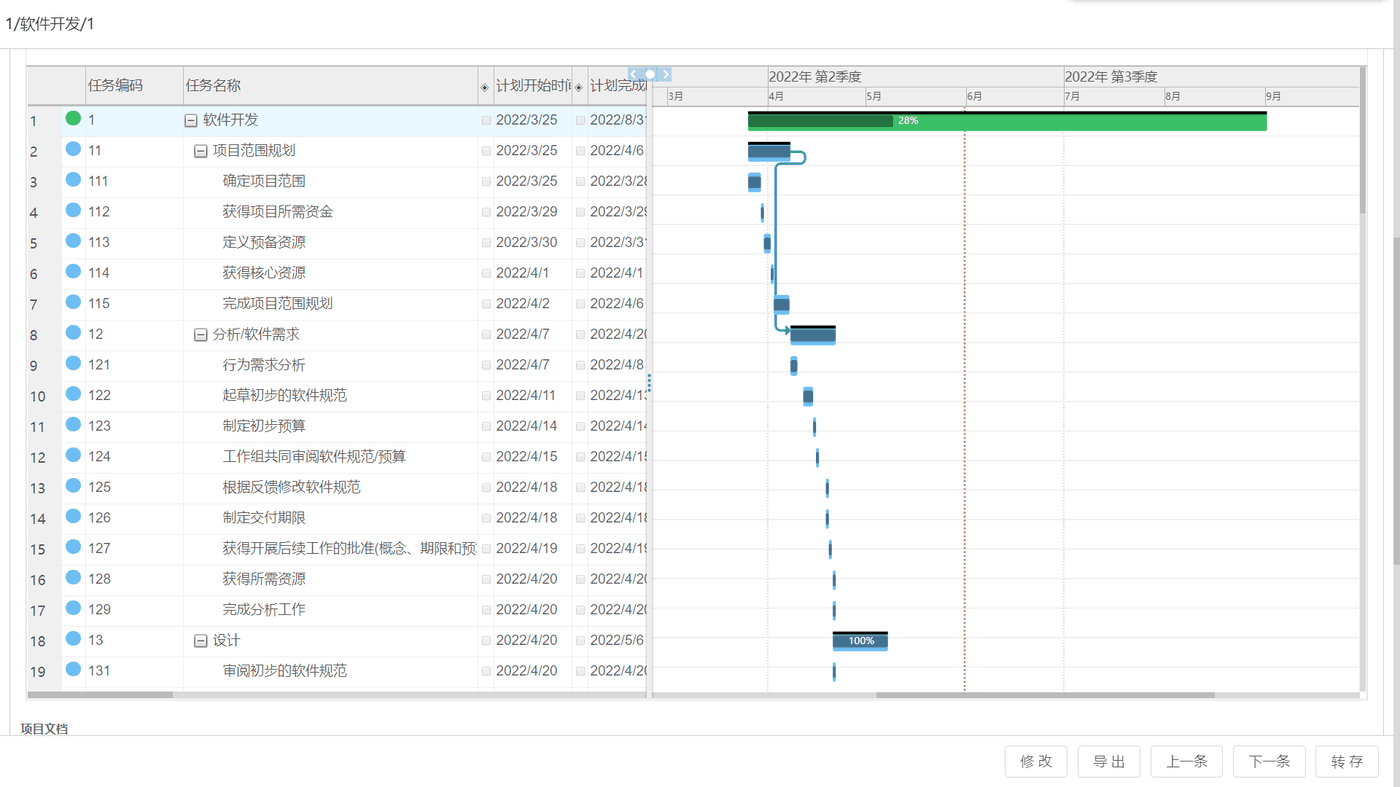
Task: Click the task grid horizontal scrollbar thumb
Action: point(100,695)
